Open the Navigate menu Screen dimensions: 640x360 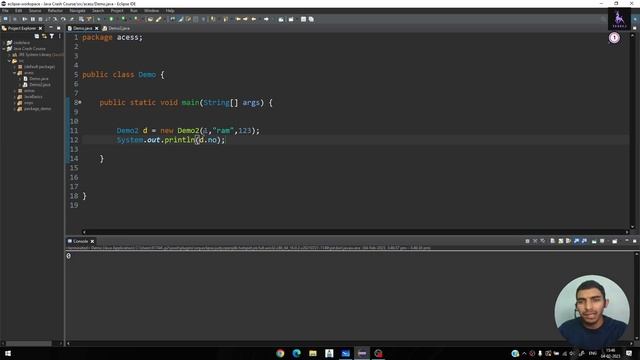pyautogui.click(x=77, y=11)
